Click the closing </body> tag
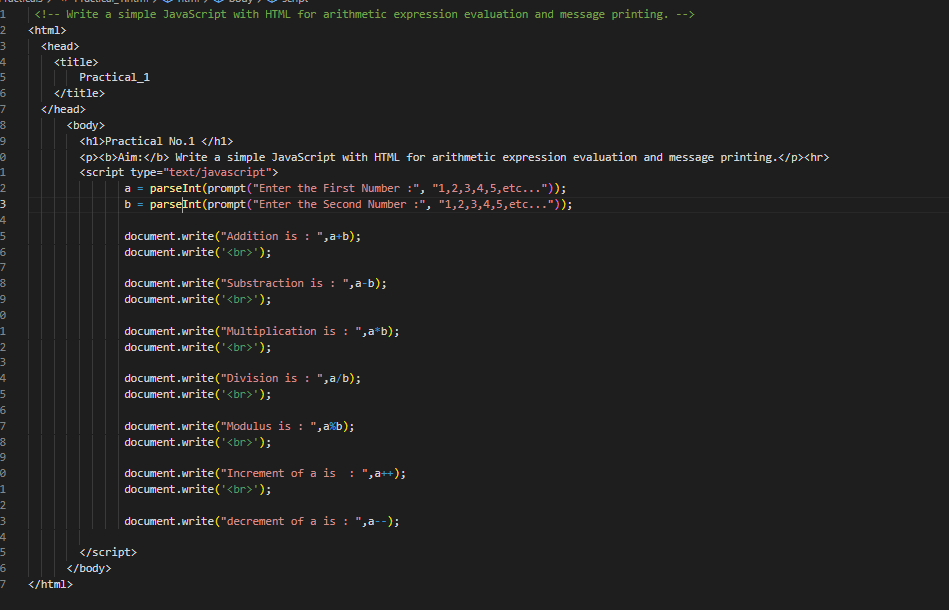This screenshot has width=949, height=610. (x=89, y=568)
